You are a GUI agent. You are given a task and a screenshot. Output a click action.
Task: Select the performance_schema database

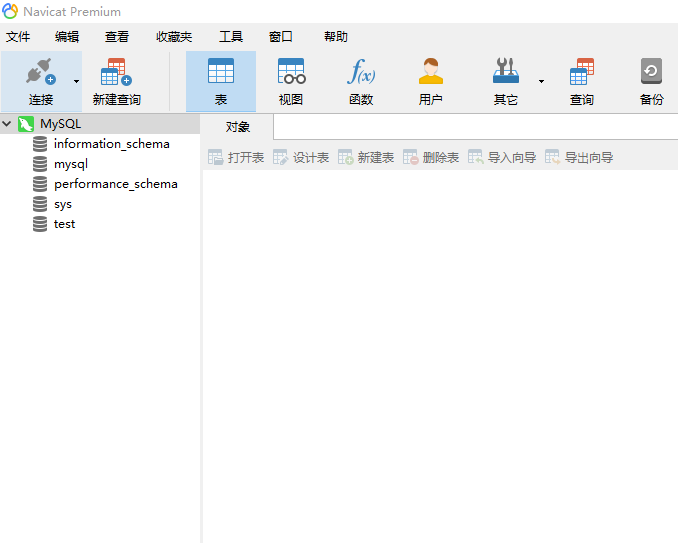116,184
